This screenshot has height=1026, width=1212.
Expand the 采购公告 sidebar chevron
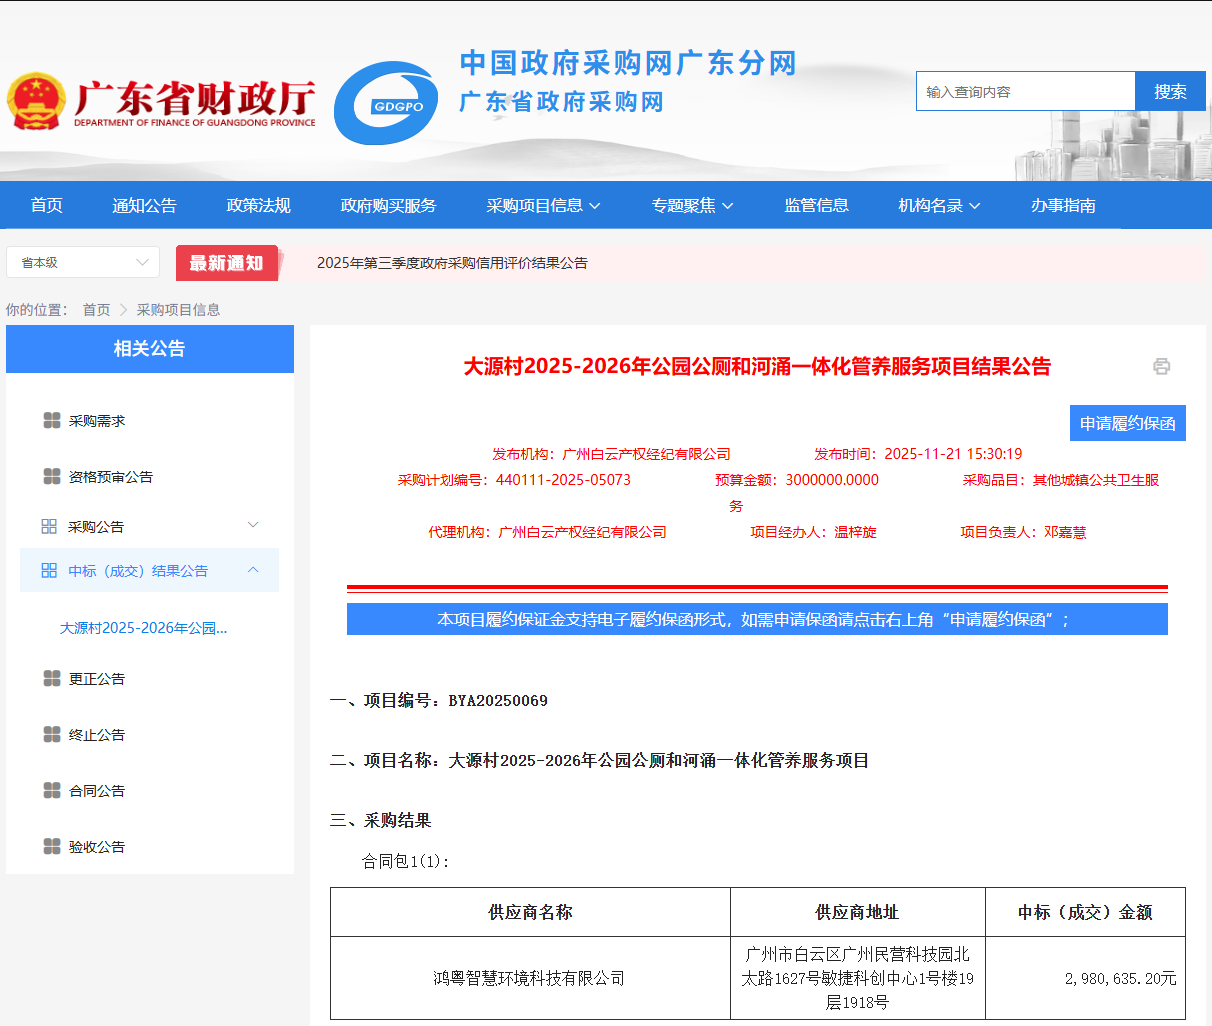[x=253, y=525]
